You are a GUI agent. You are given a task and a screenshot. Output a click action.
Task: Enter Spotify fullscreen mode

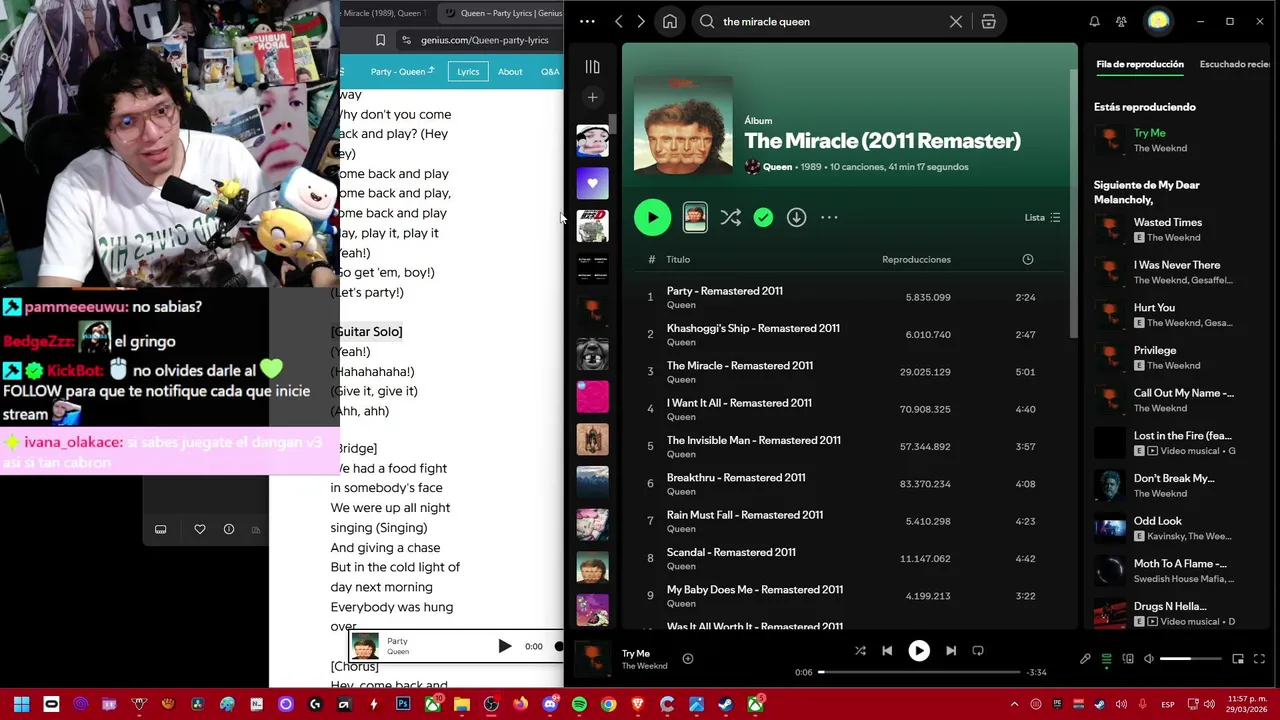(1259, 659)
